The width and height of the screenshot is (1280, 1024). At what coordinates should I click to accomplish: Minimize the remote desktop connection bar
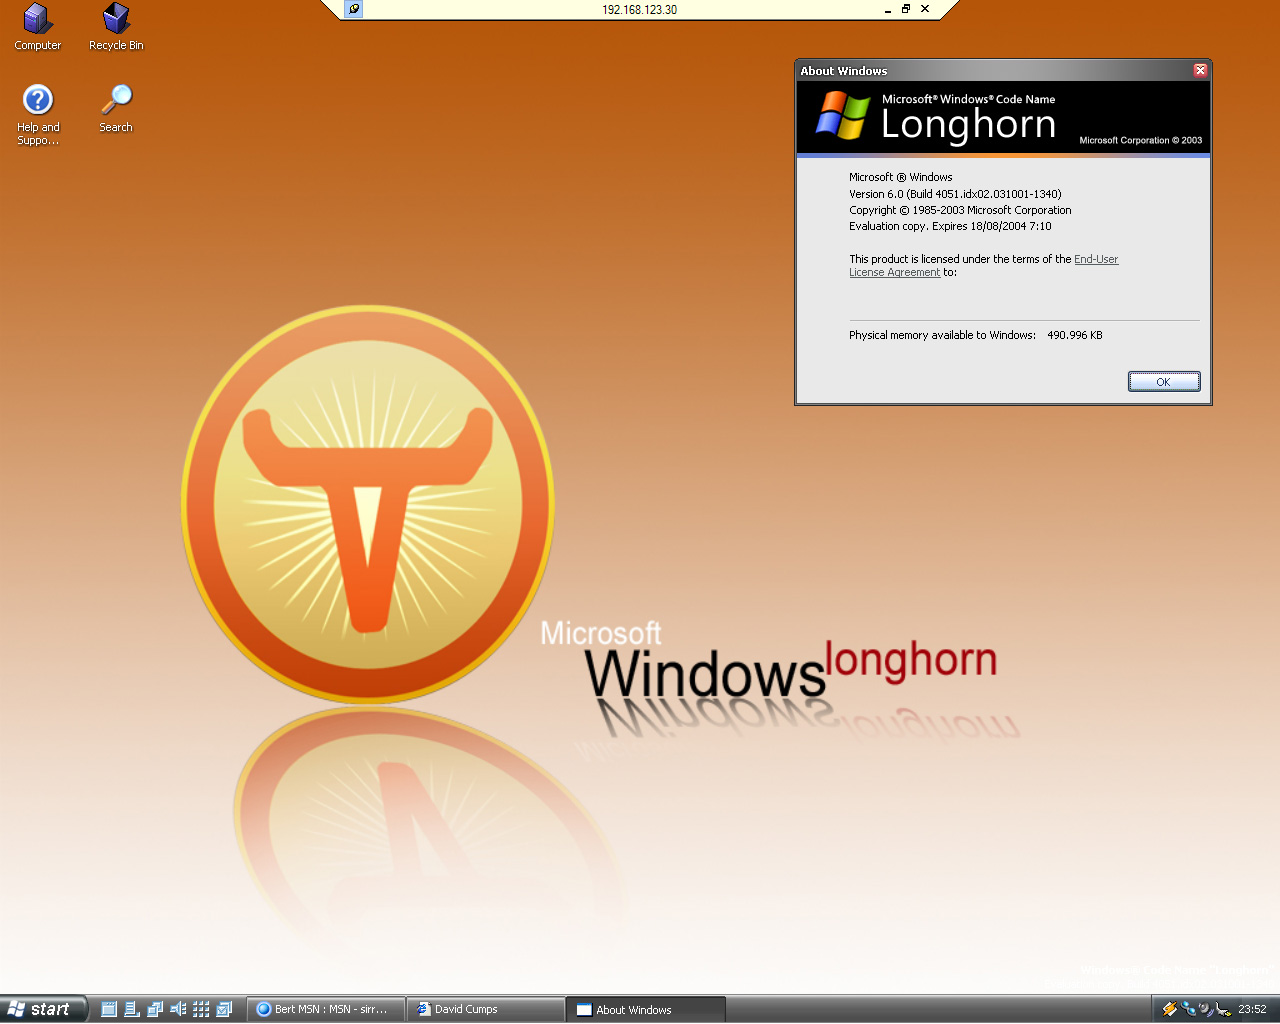(x=887, y=9)
